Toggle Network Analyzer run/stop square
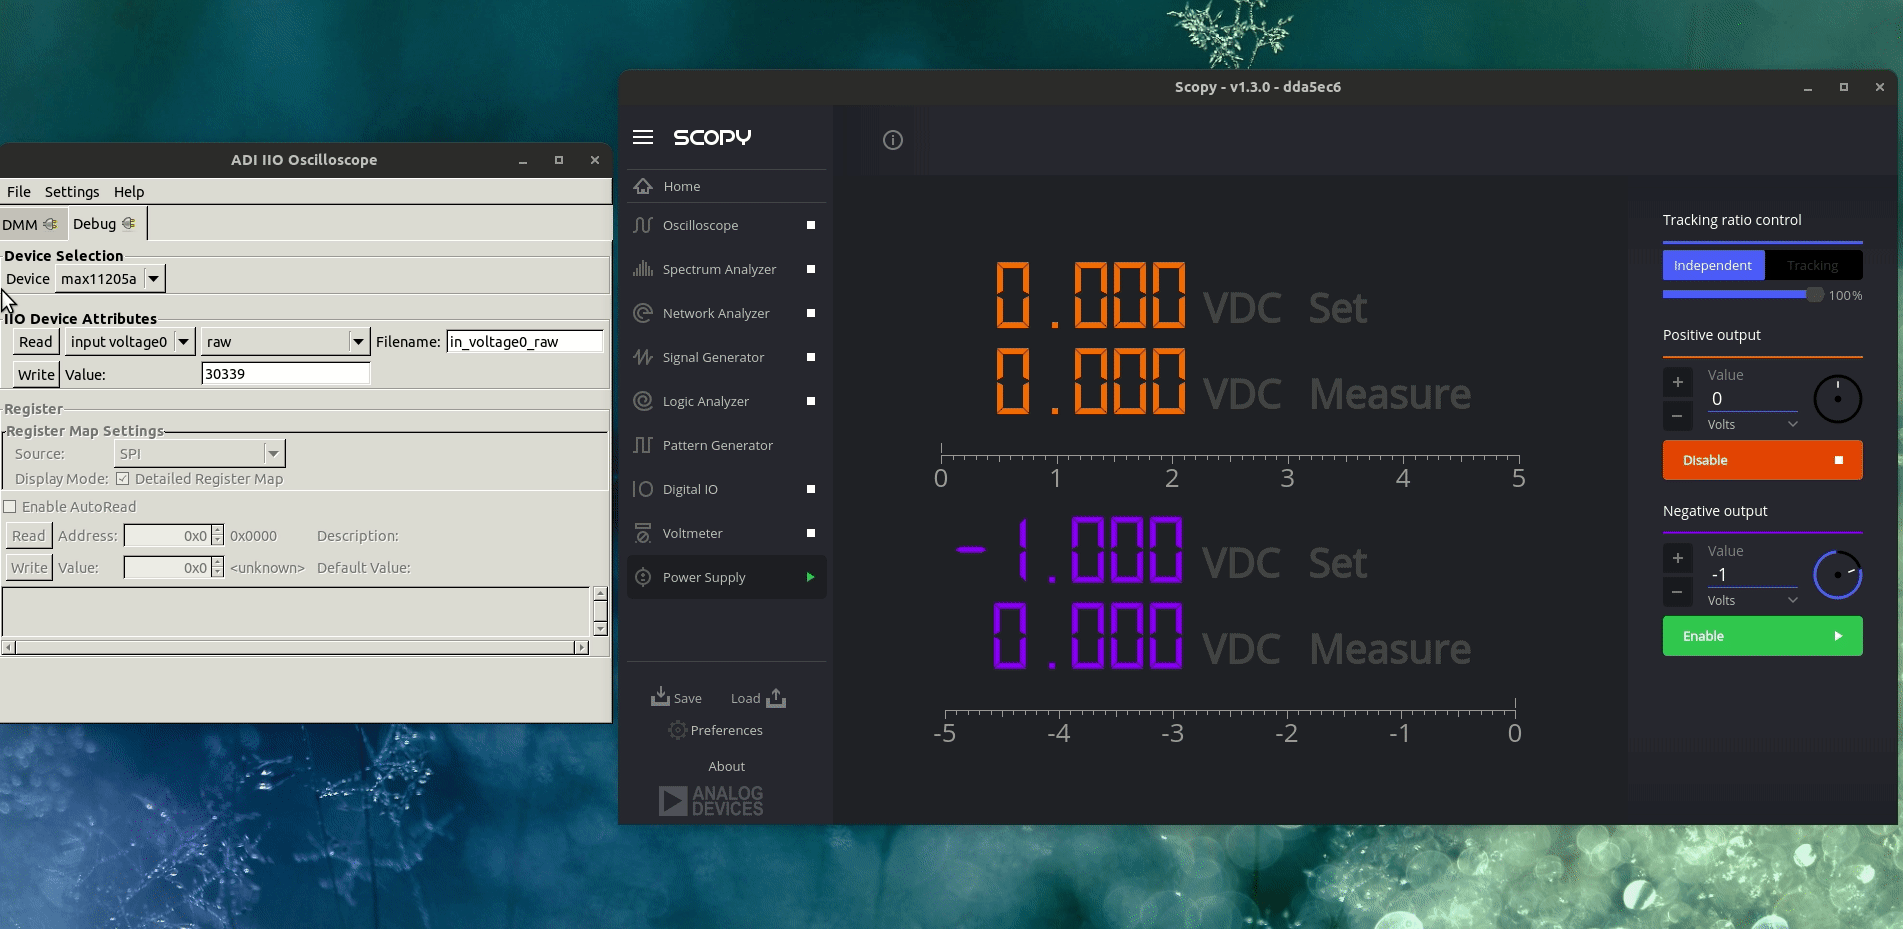This screenshot has height=929, width=1903. pos(811,313)
